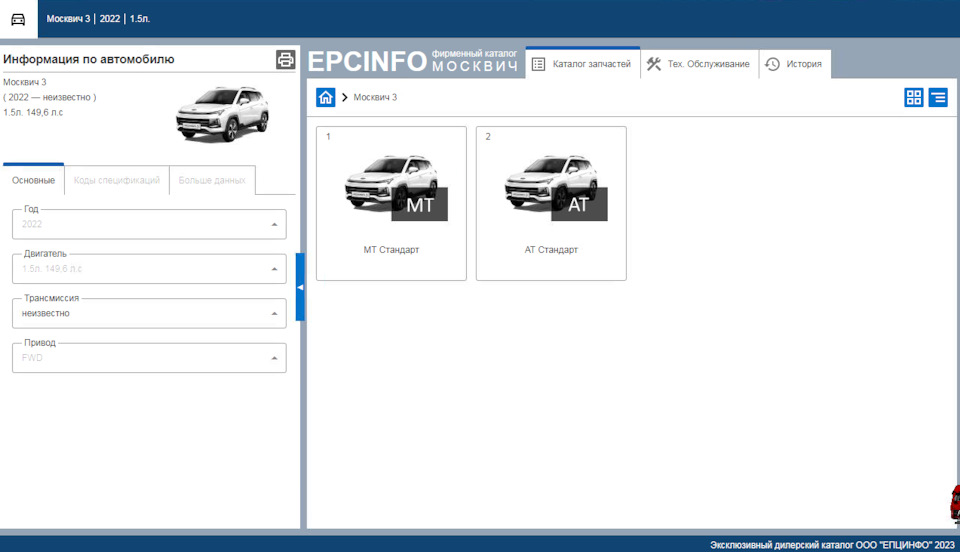Screen dimensions: 960x552
Task: Click the EPCINFO Москвич logo
Action: coord(413,62)
